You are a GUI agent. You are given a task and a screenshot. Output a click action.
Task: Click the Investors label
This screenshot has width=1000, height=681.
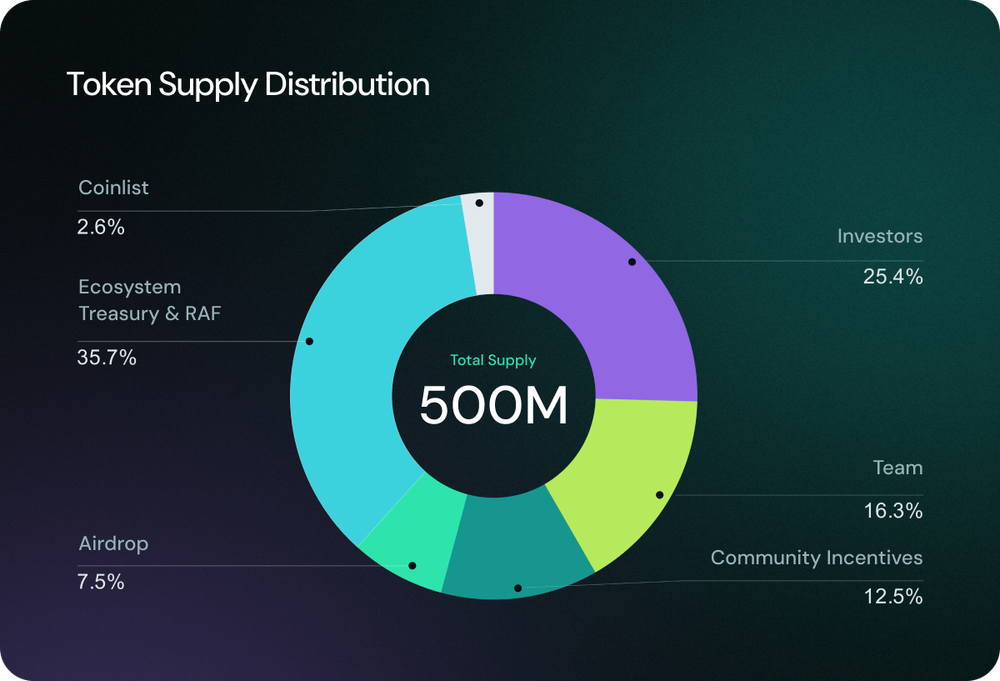click(x=880, y=236)
